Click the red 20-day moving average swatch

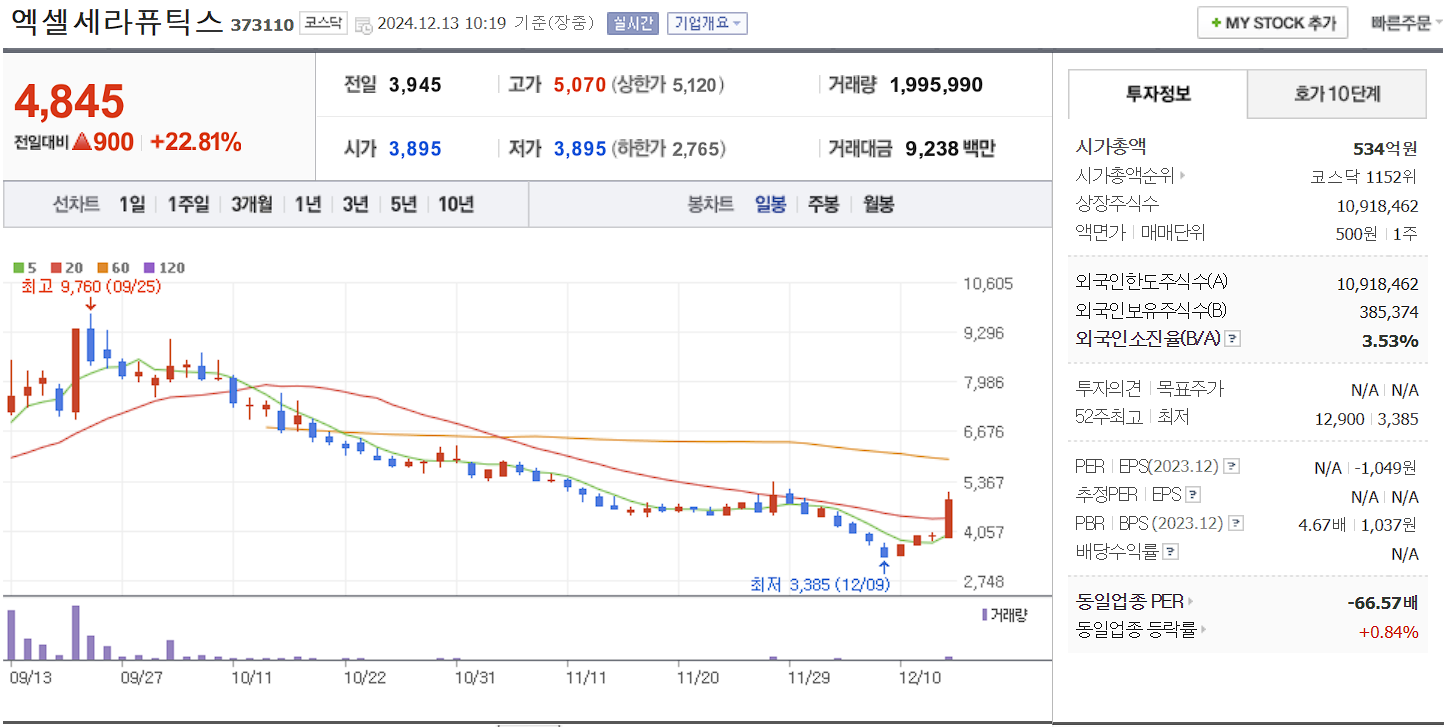click(x=55, y=268)
